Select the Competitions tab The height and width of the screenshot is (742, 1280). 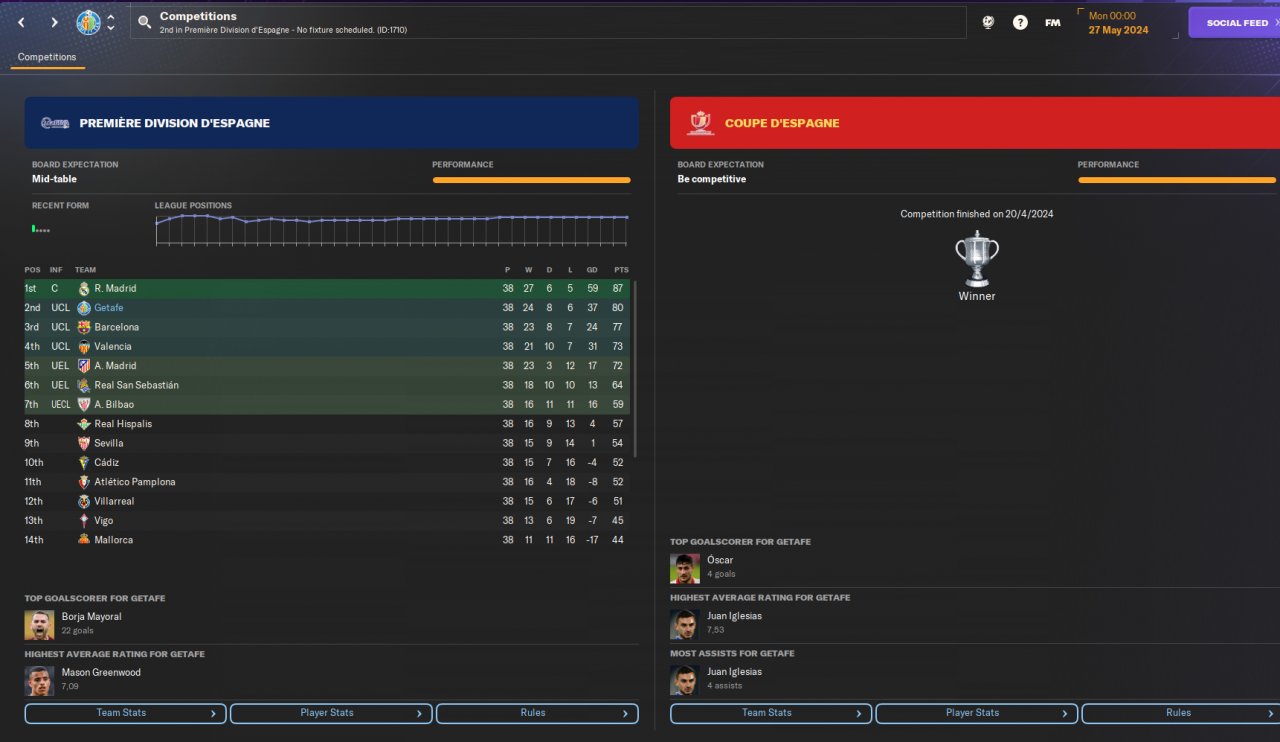(x=47, y=57)
